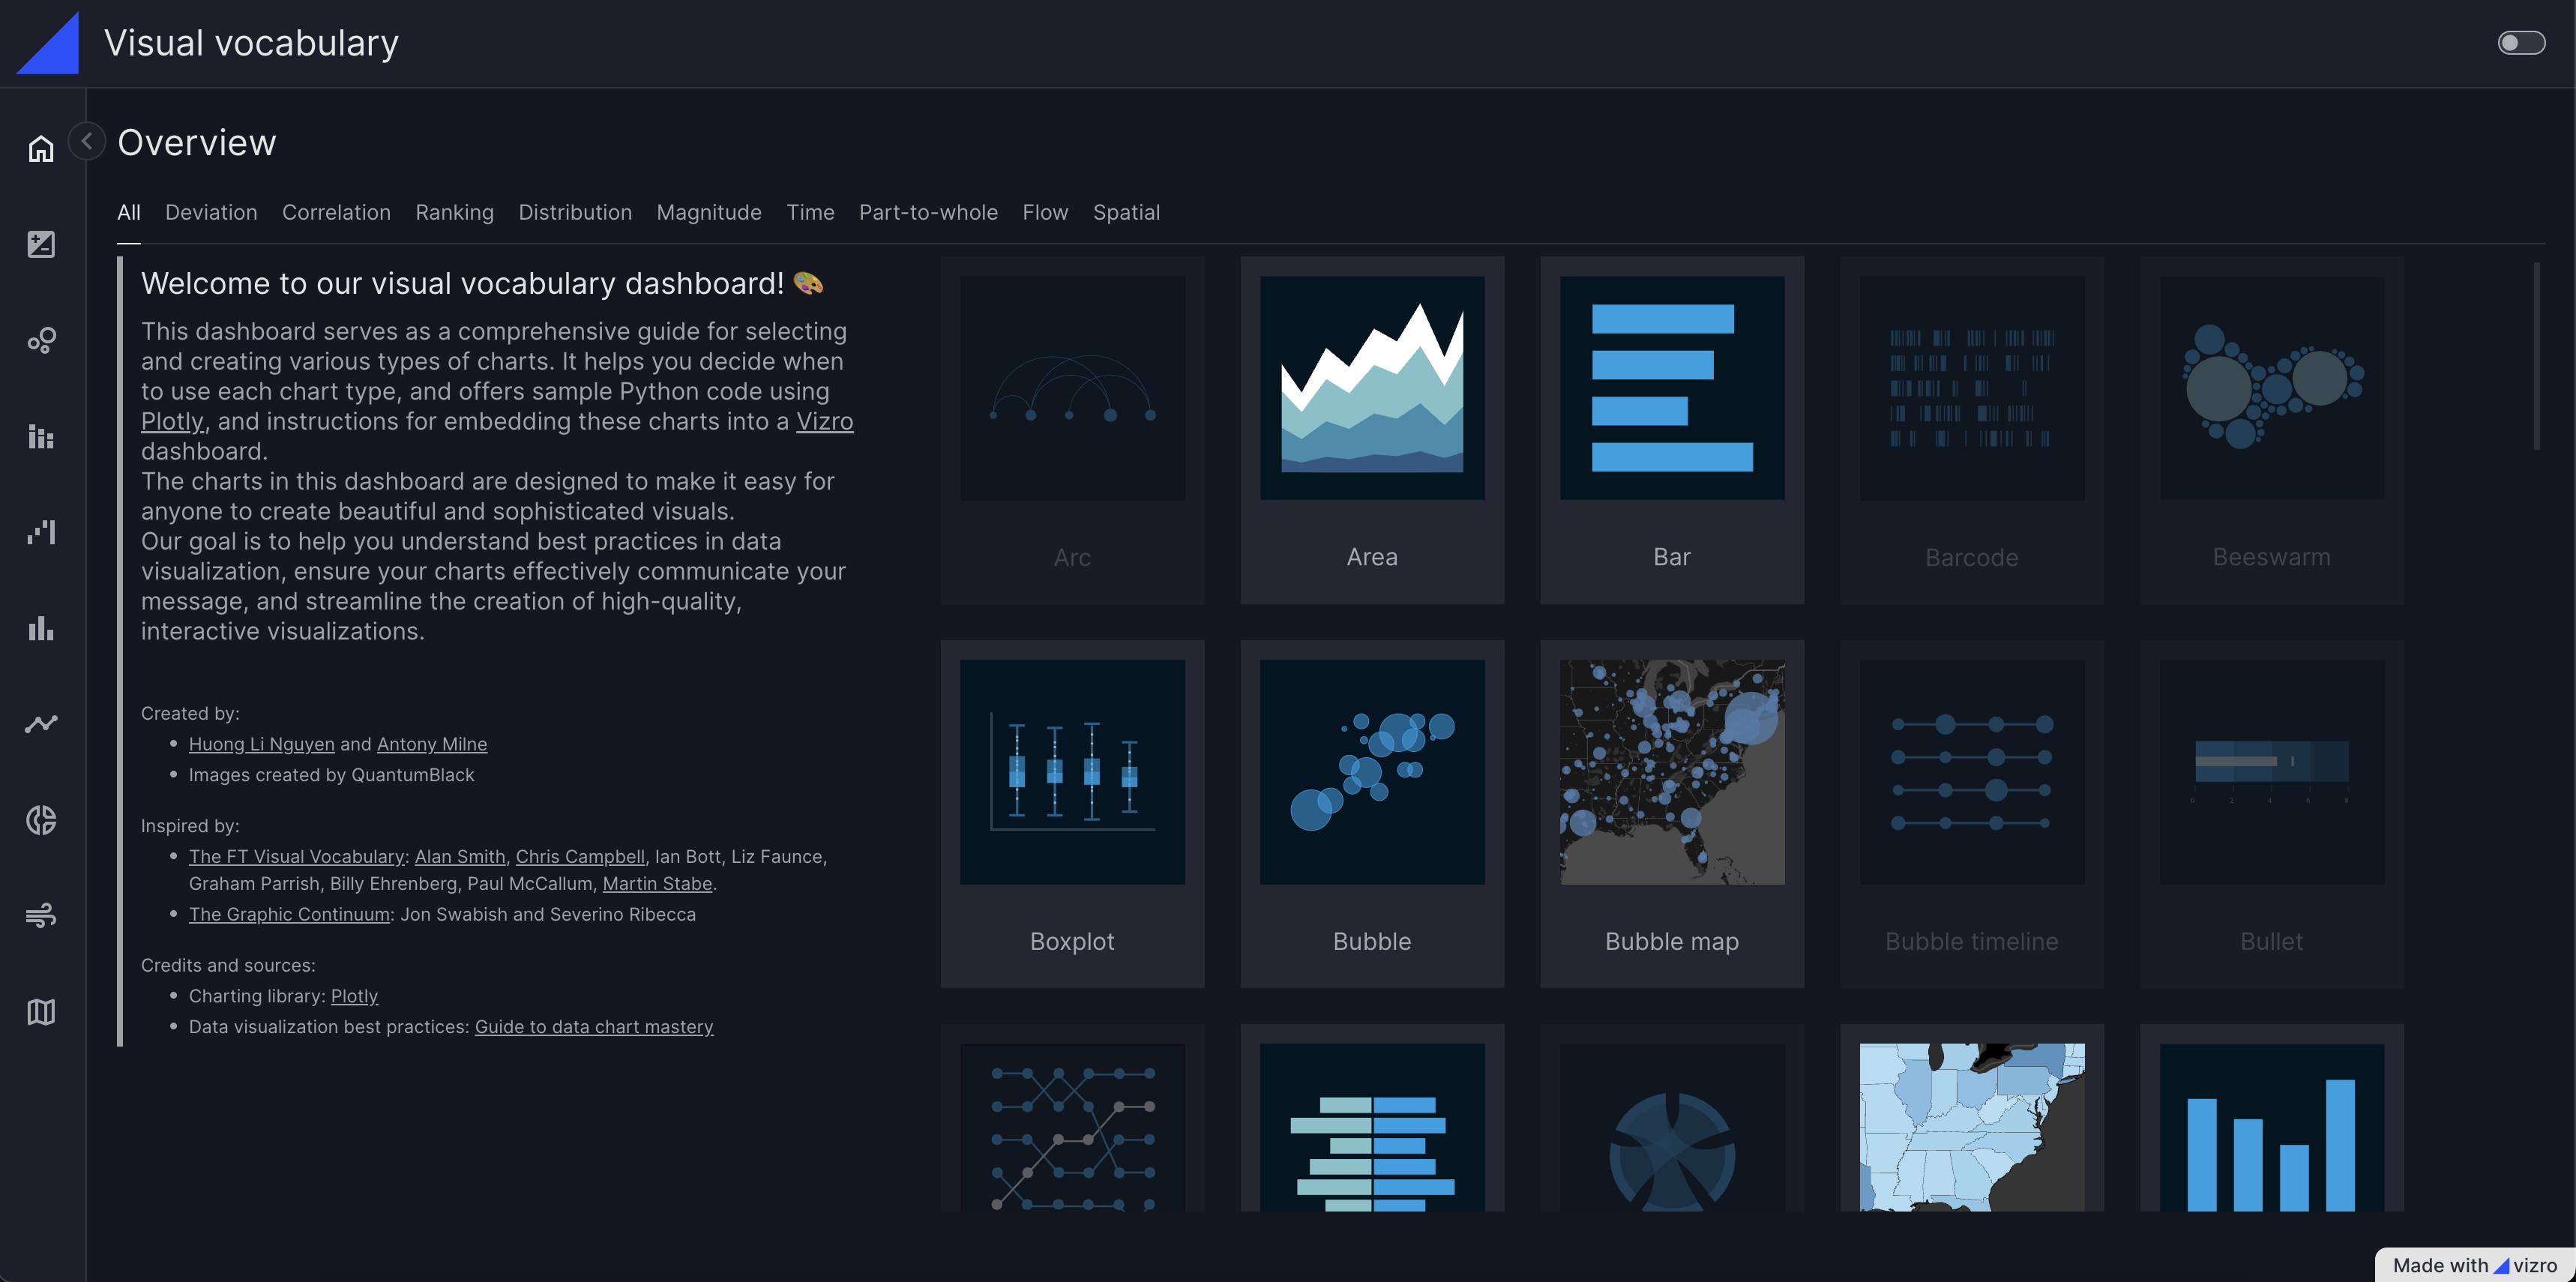Switch to the Time tab
This screenshot has width=2576, height=1282.
810,212
